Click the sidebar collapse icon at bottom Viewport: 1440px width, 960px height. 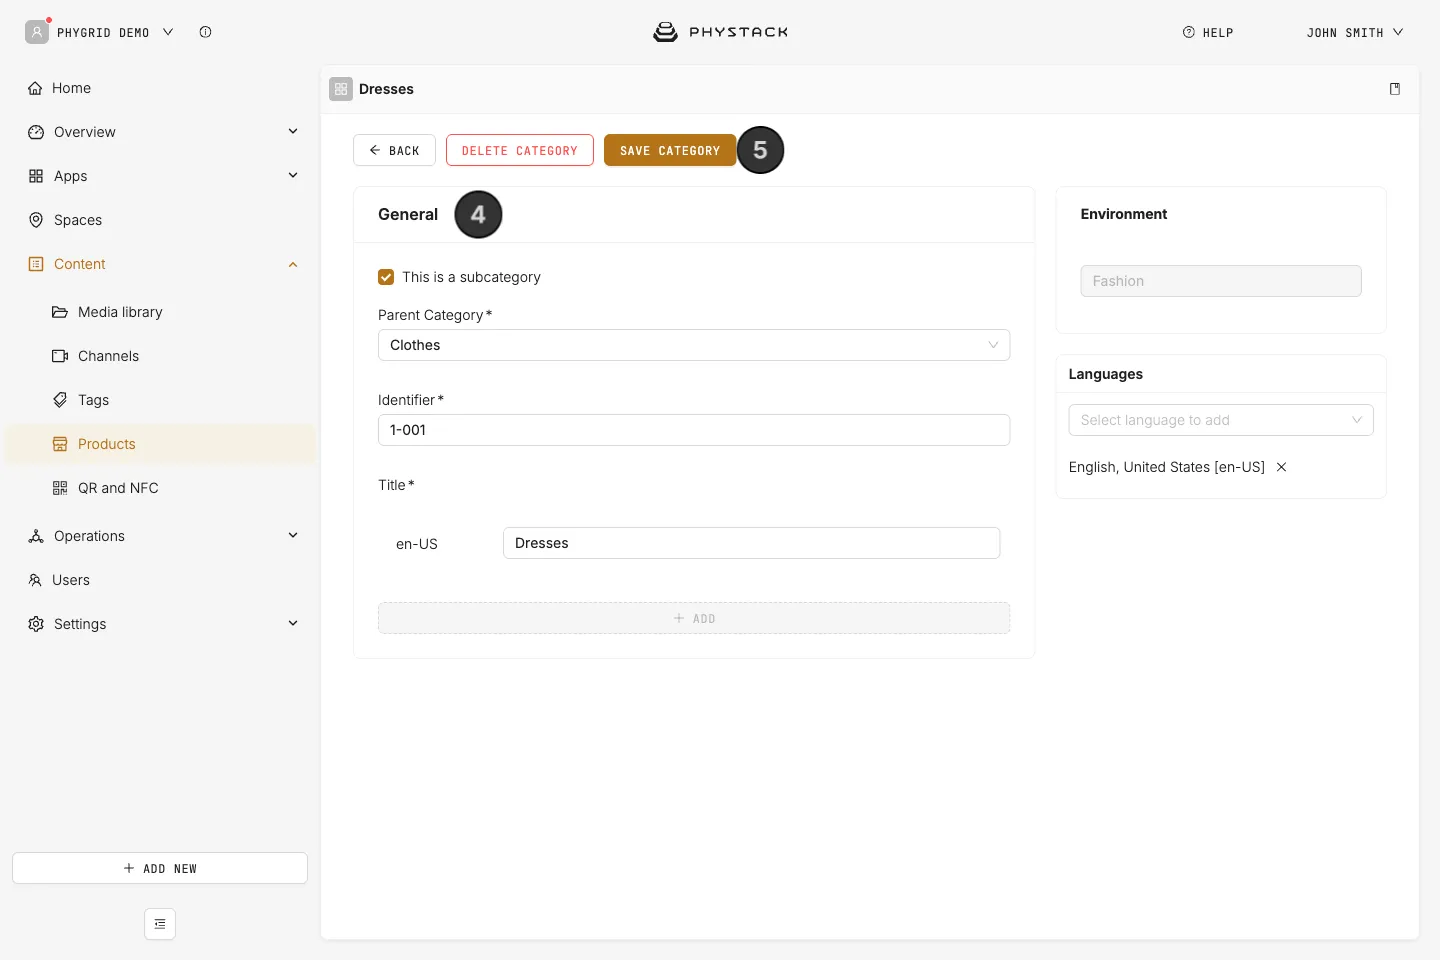click(160, 924)
